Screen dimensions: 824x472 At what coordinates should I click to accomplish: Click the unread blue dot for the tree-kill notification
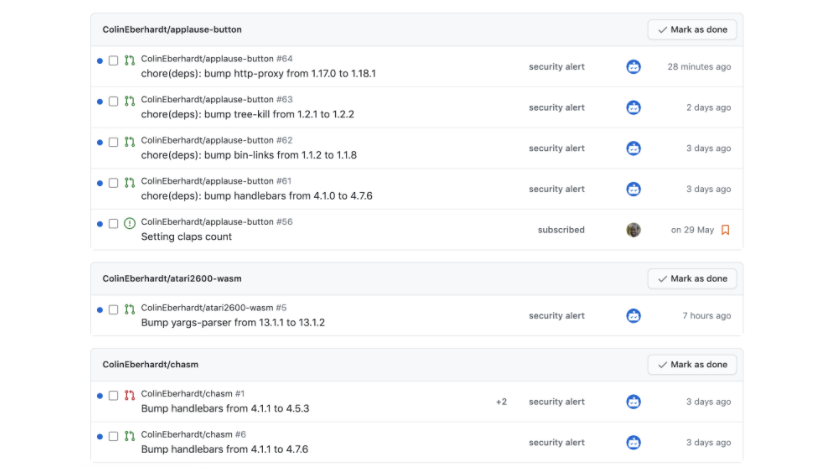tap(100, 102)
